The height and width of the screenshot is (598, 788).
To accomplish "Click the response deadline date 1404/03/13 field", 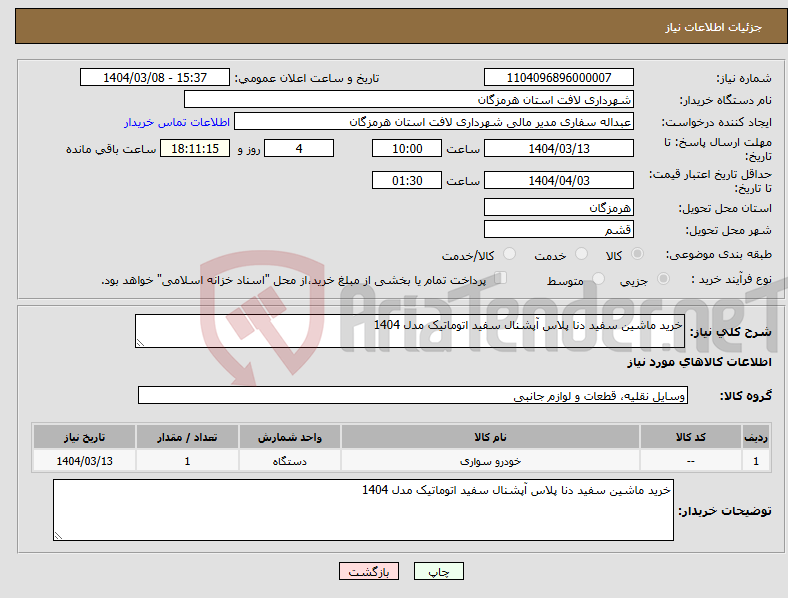I will coord(558,148).
